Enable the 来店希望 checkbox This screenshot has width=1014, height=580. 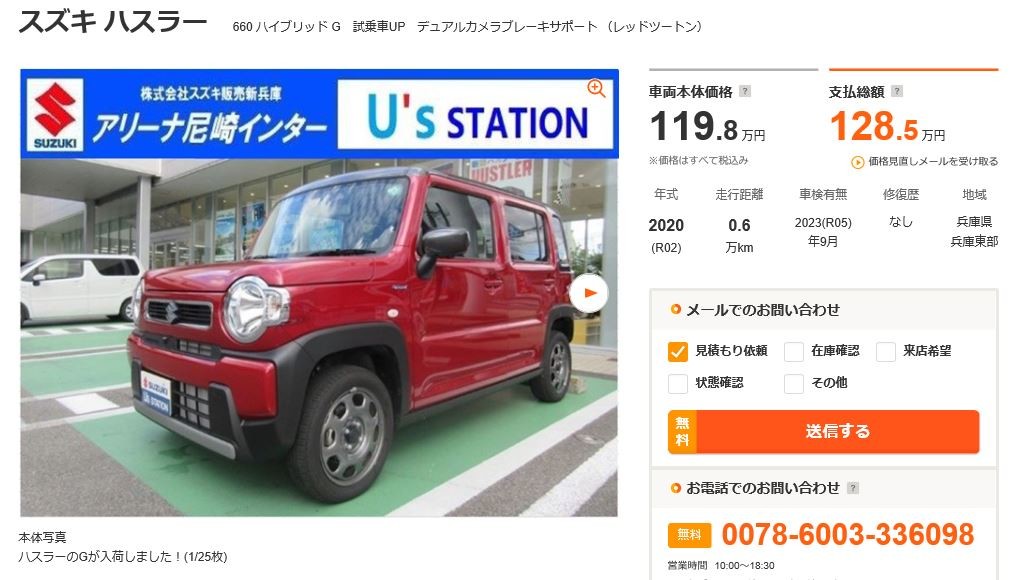pyautogui.click(x=885, y=352)
